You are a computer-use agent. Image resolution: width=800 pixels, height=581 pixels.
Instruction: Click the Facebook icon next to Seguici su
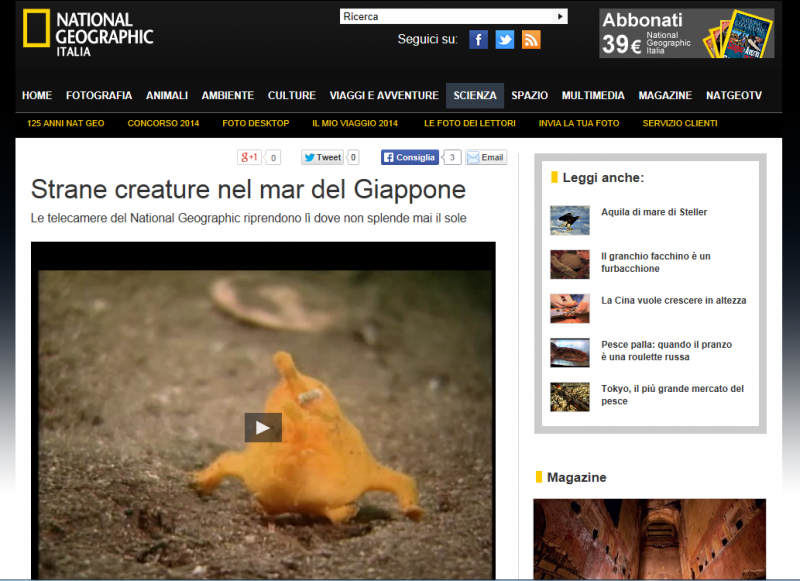478,40
